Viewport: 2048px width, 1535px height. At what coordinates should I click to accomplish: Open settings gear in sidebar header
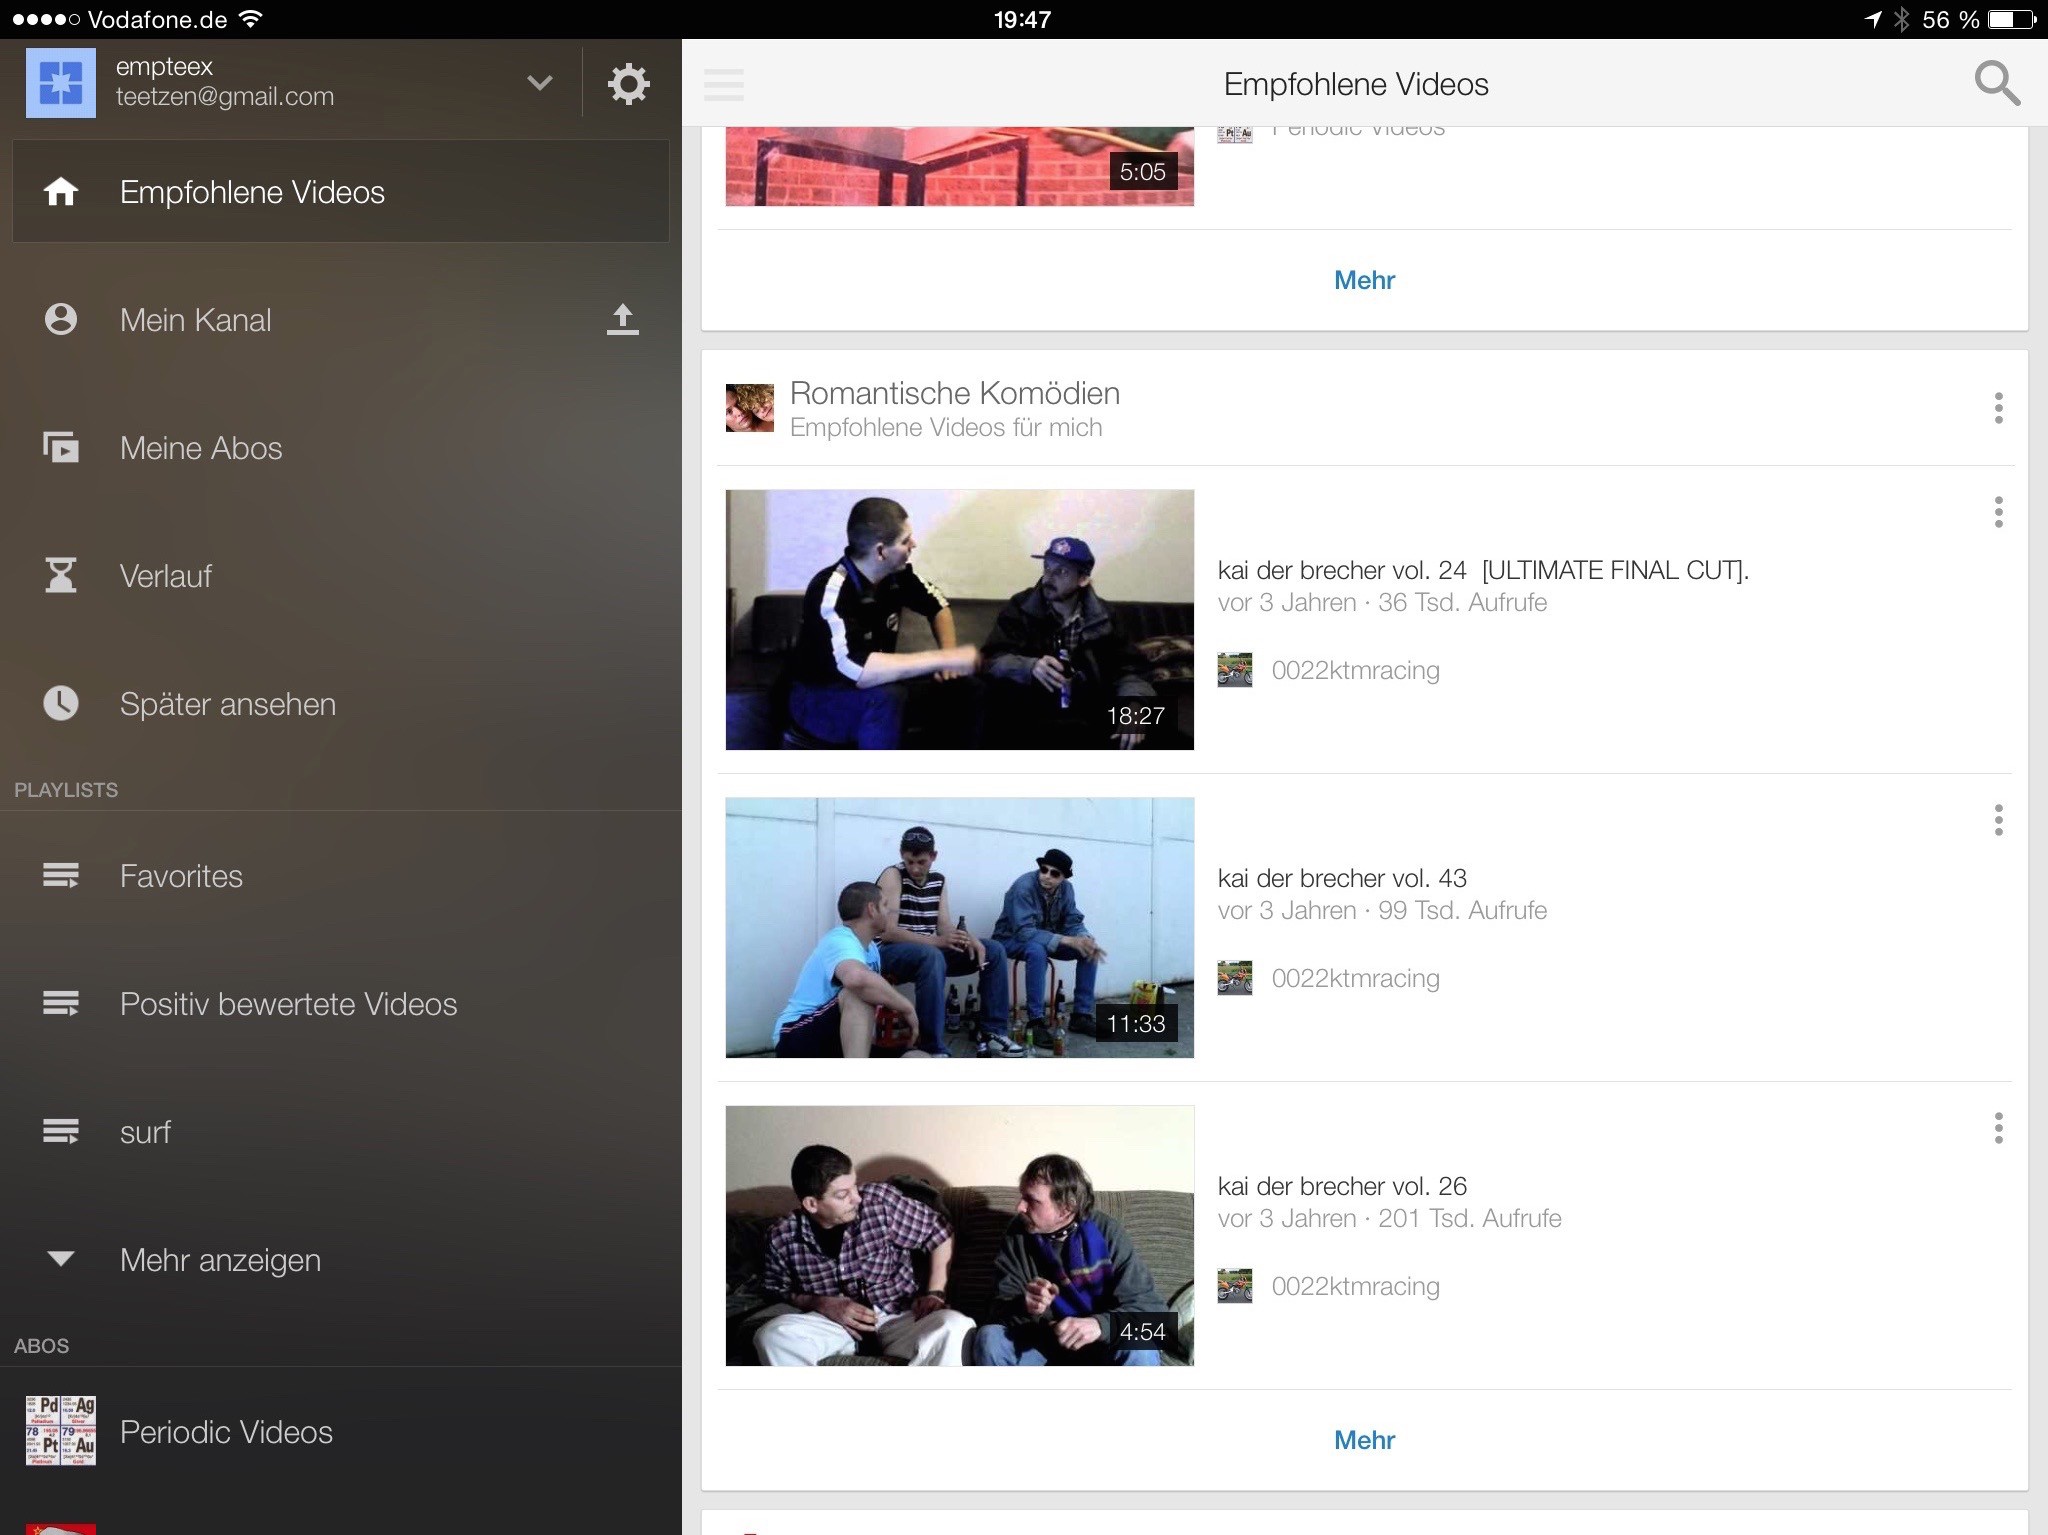point(628,84)
